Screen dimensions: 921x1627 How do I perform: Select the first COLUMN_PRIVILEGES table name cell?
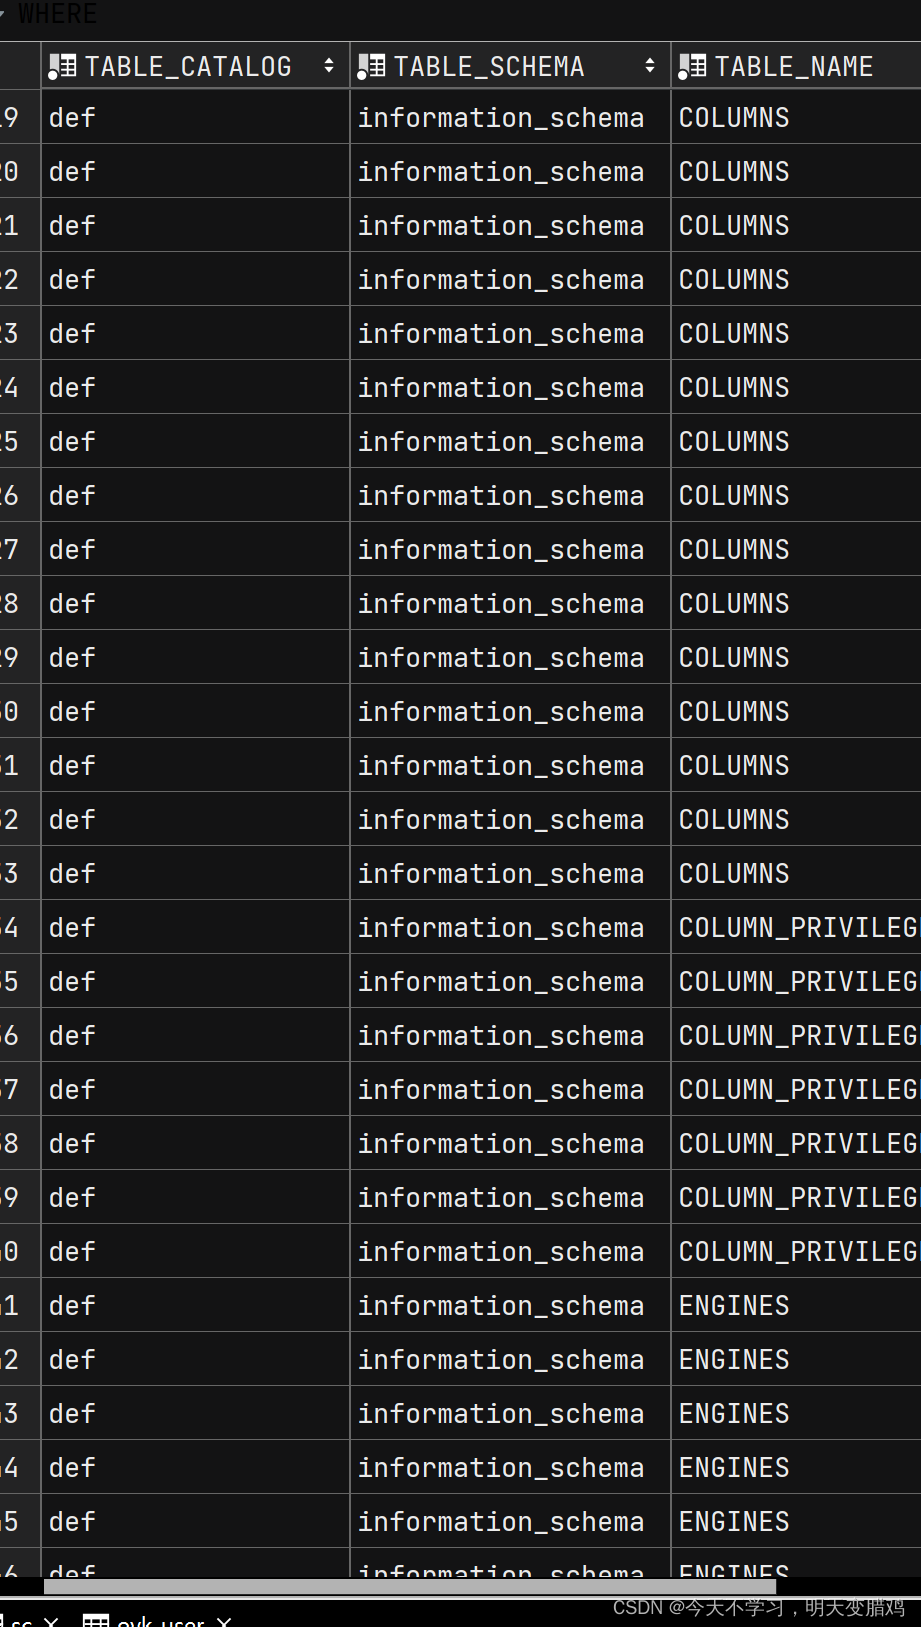coord(796,927)
